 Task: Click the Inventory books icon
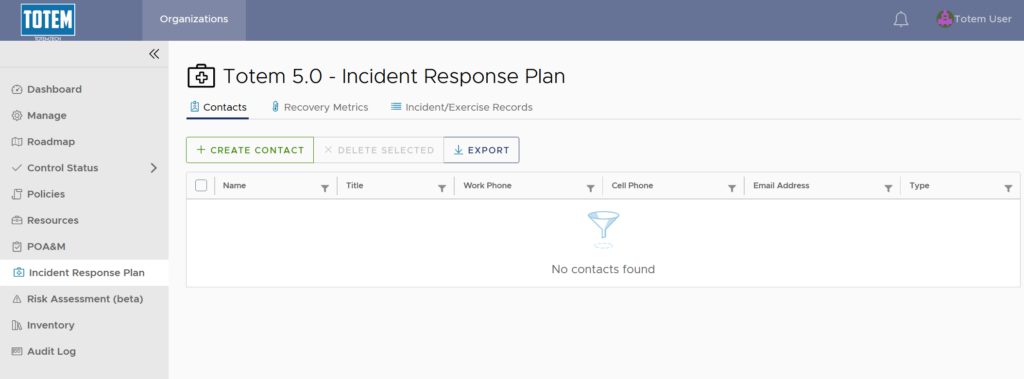point(17,325)
